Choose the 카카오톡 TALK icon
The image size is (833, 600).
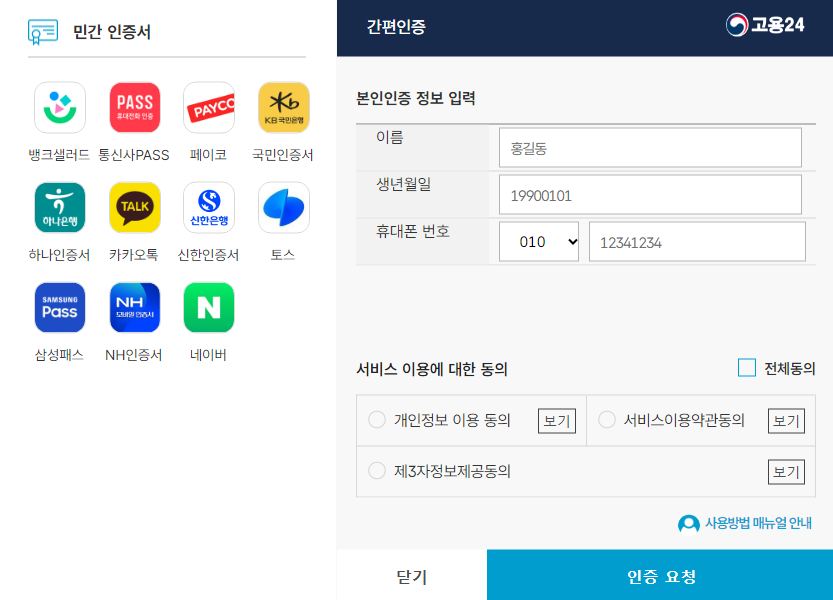(x=134, y=207)
